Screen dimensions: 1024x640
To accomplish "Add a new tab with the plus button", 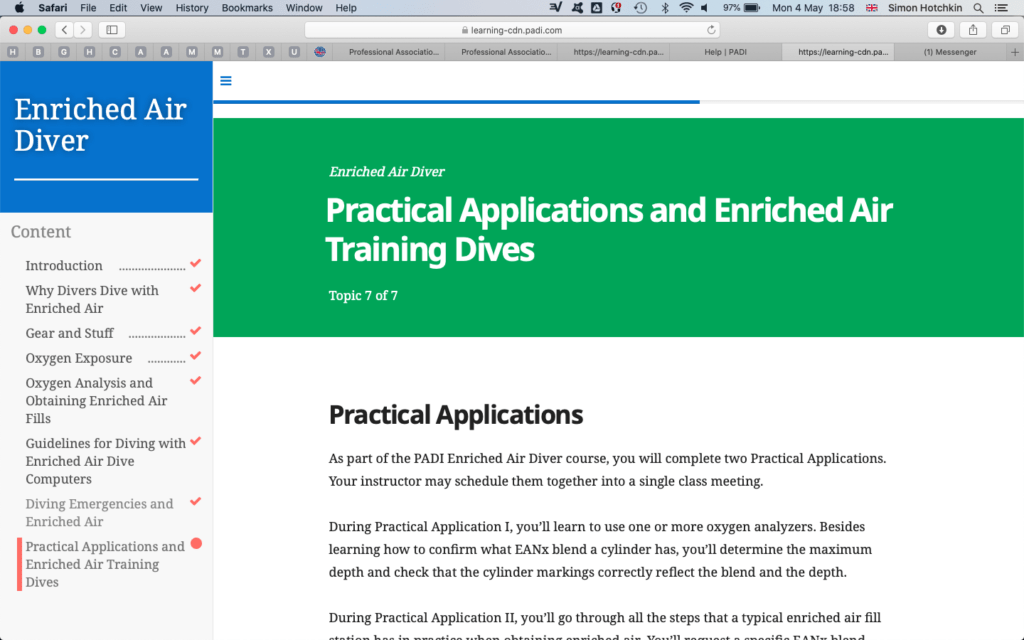I will [x=1015, y=52].
